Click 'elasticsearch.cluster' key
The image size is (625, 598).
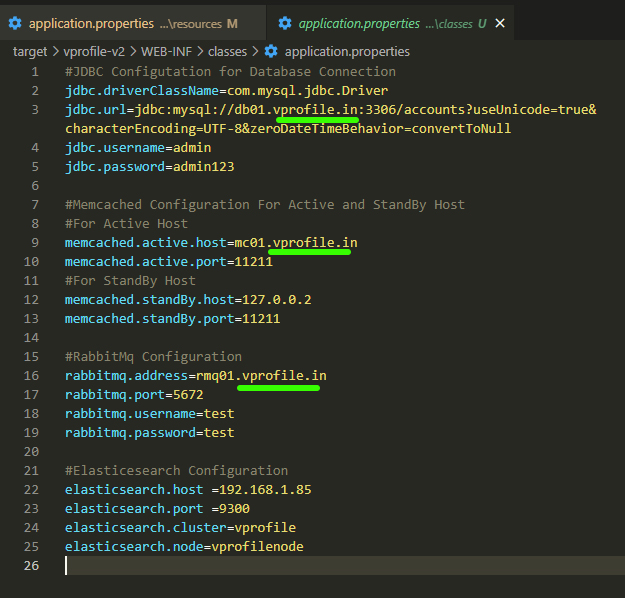point(145,528)
